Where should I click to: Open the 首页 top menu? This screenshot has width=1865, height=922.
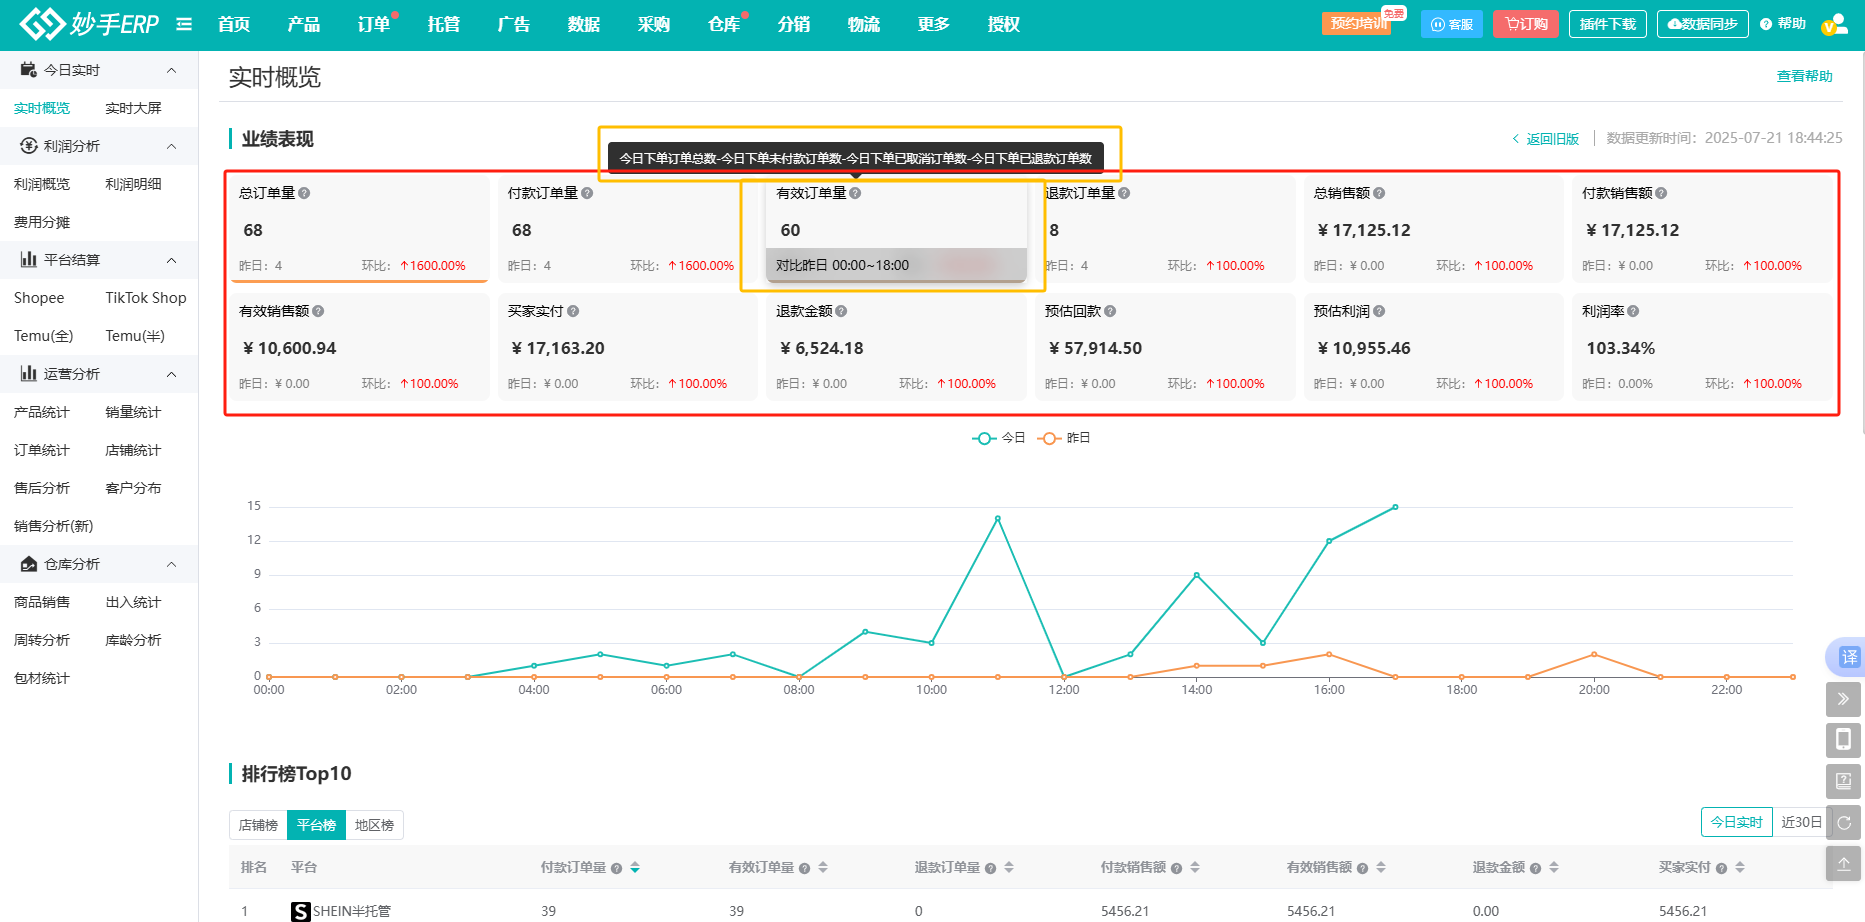pyautogui.click(x=234, y=24)
